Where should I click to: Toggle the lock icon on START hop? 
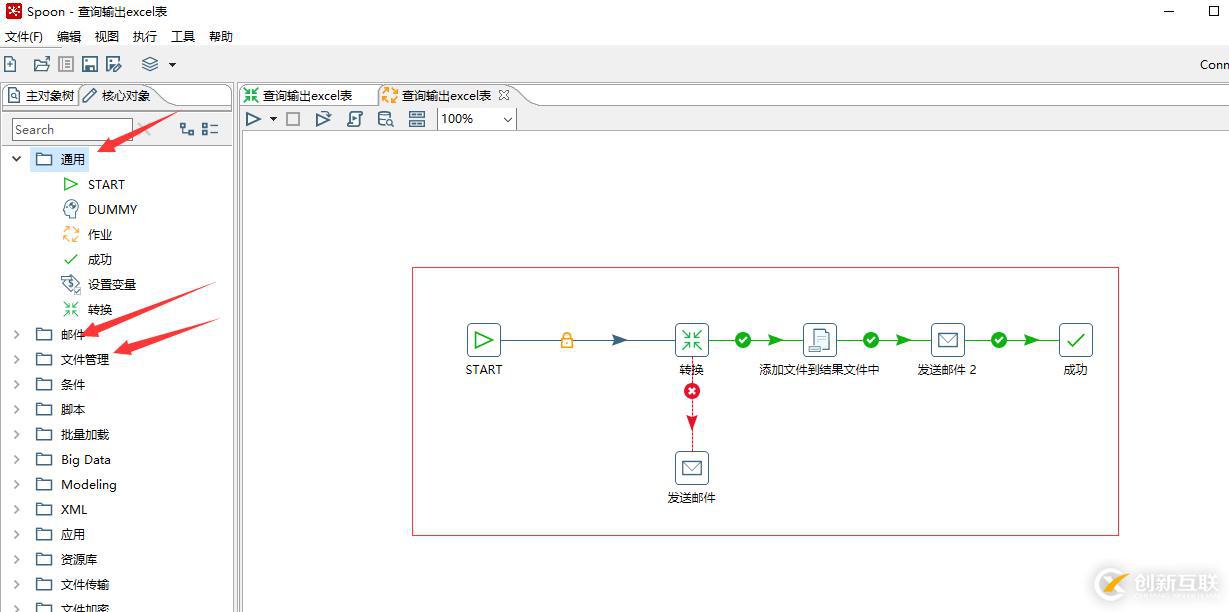point(567,340)
